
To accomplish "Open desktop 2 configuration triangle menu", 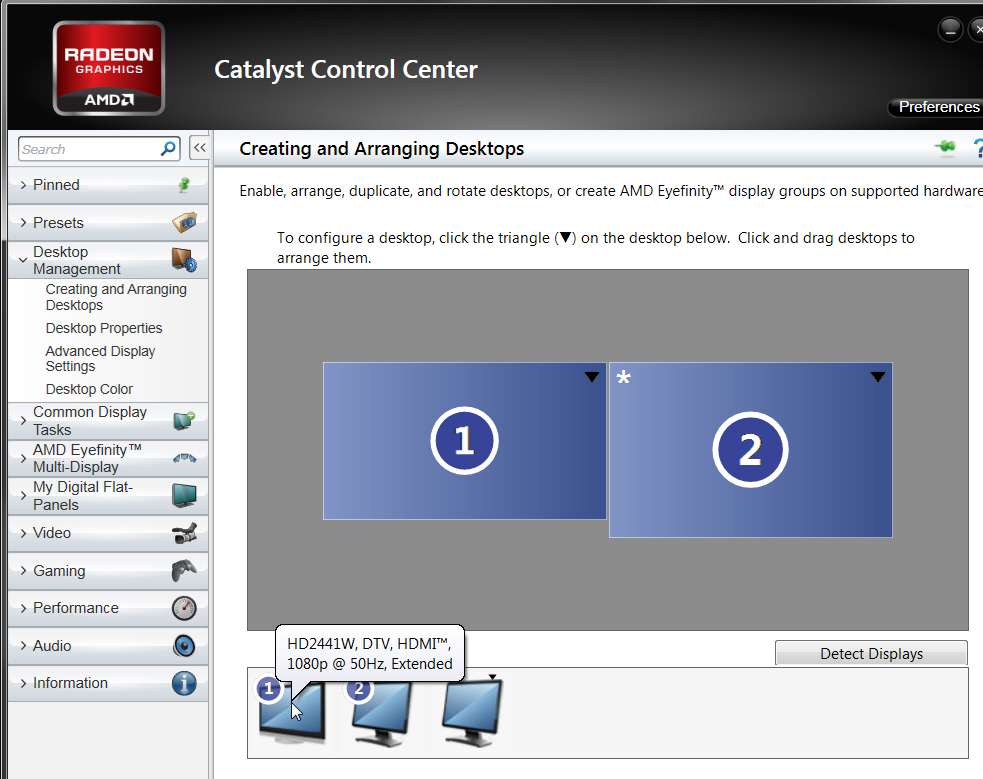I will click(x=877, y=377).
